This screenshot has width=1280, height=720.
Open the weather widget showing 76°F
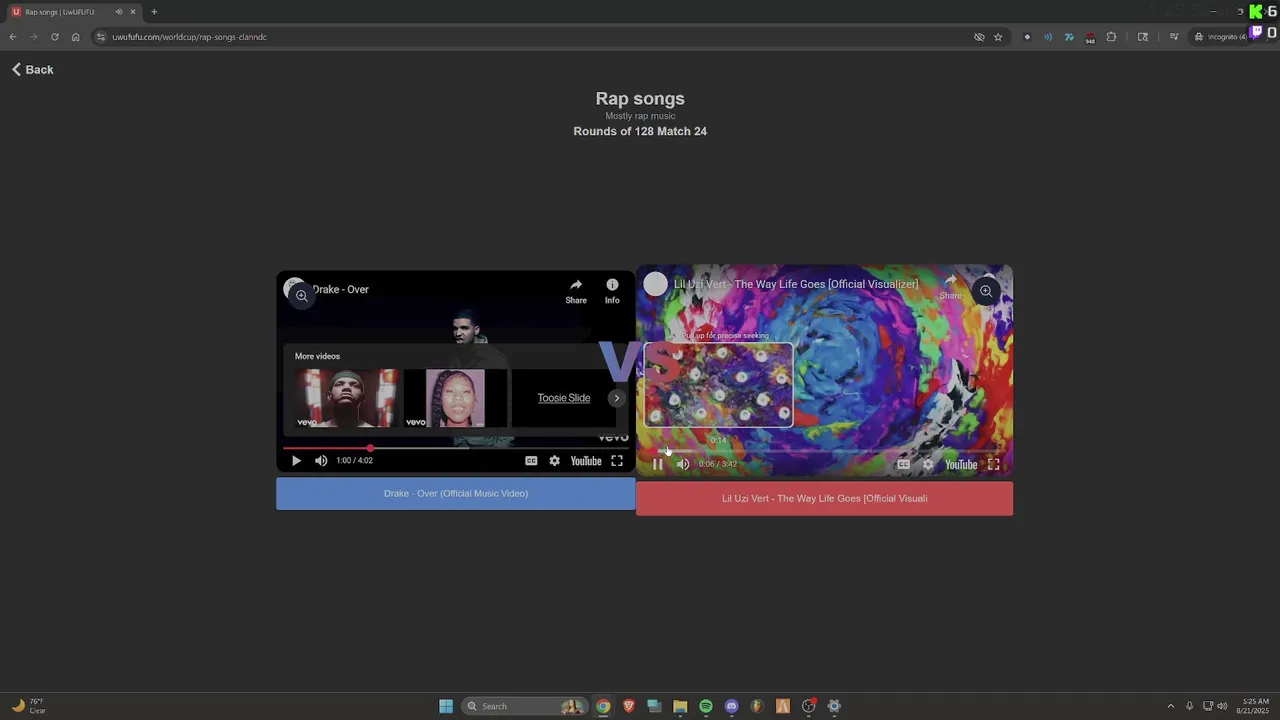point(28,706)
